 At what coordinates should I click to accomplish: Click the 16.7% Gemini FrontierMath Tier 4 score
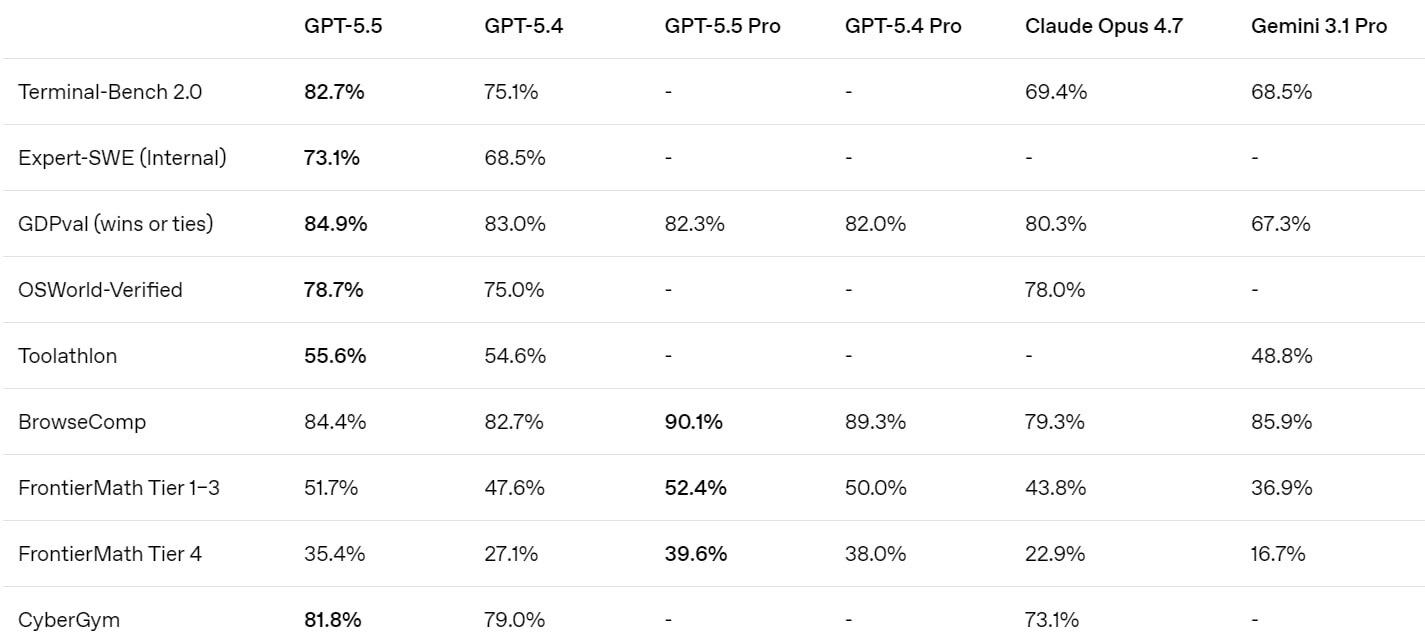click(1278, 554)
